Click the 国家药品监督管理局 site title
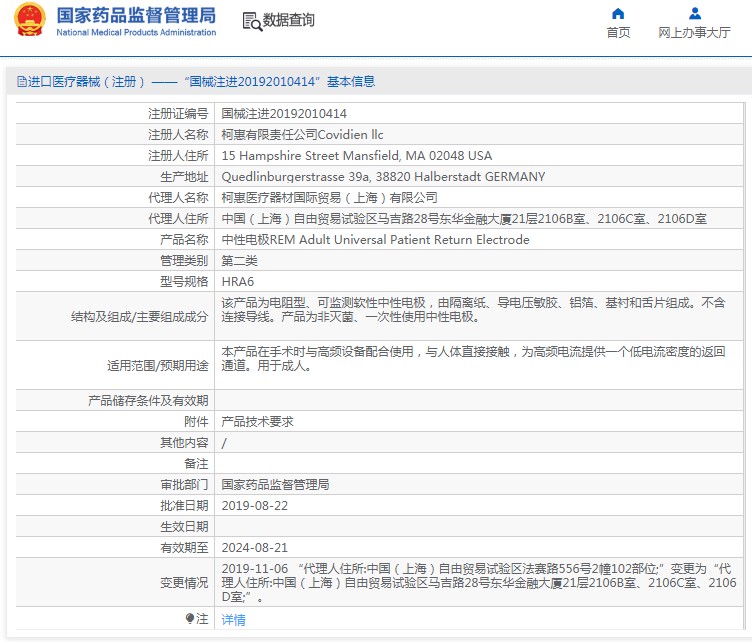 pos(136,15)
